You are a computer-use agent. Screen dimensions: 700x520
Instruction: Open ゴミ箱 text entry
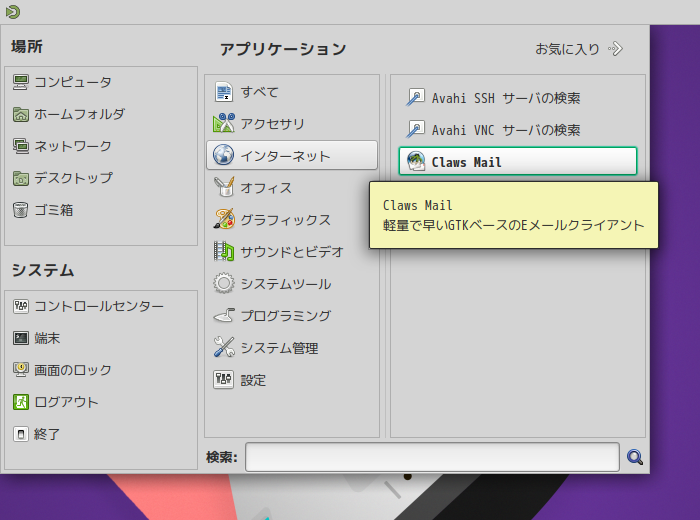coord(54,210)
